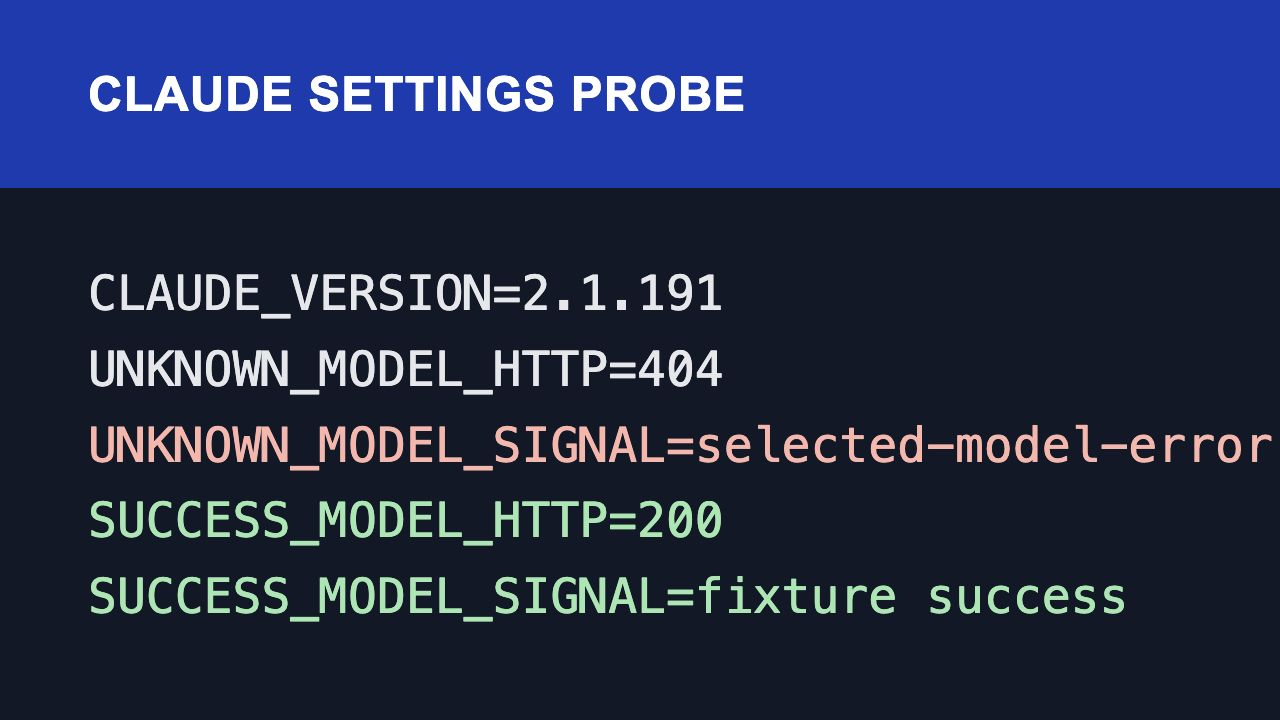Screen dimensions: 1280x720
Task: Select the 404 status code value
Action: tap(680, 371)
